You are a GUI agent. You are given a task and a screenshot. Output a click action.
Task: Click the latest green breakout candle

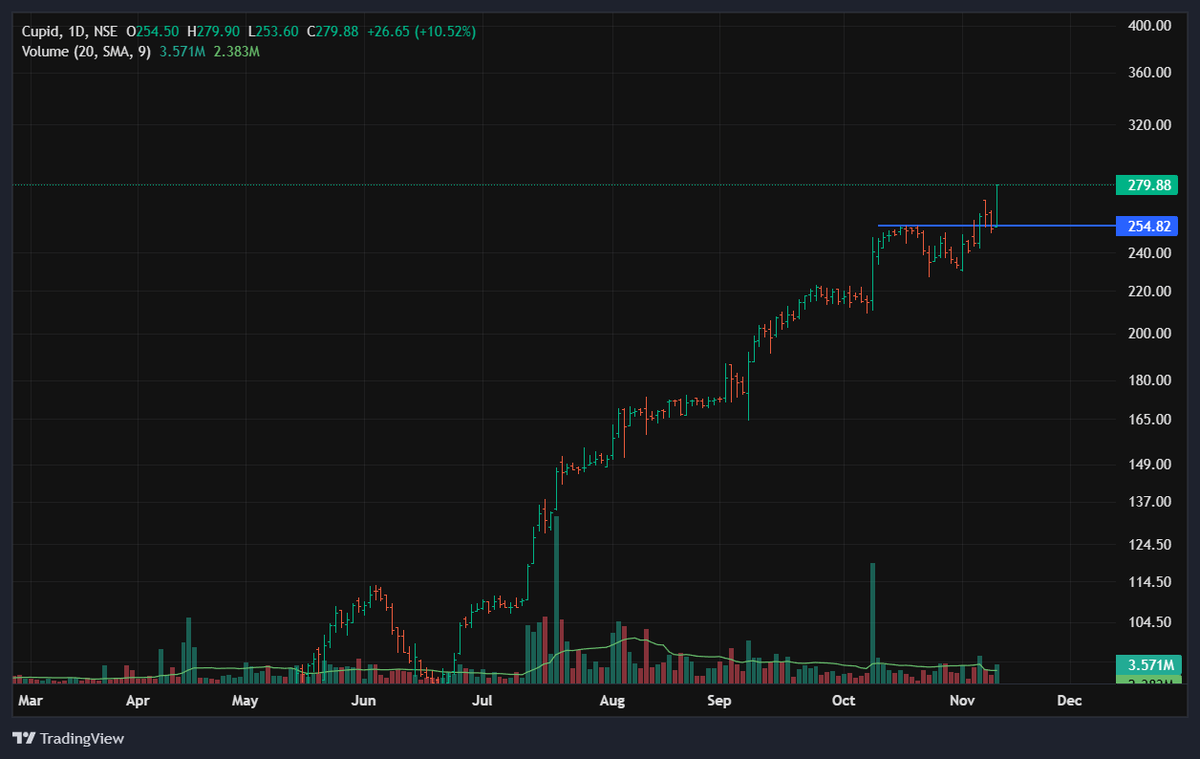coord(997,206)
